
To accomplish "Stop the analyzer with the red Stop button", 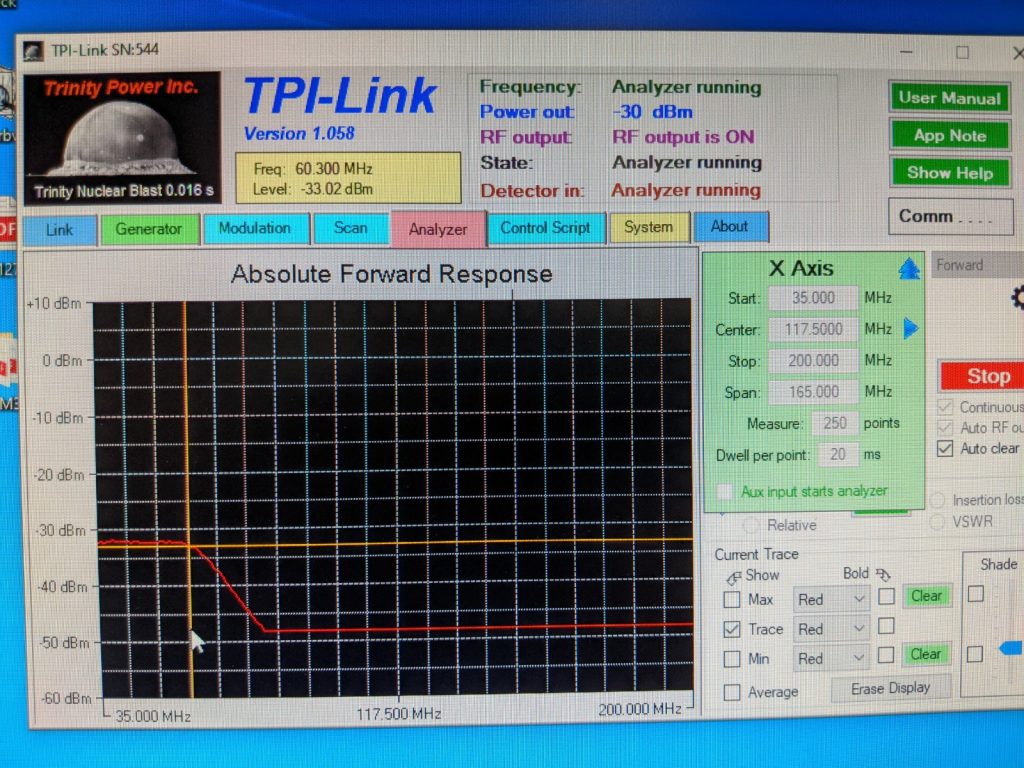I will coord(984,376).
